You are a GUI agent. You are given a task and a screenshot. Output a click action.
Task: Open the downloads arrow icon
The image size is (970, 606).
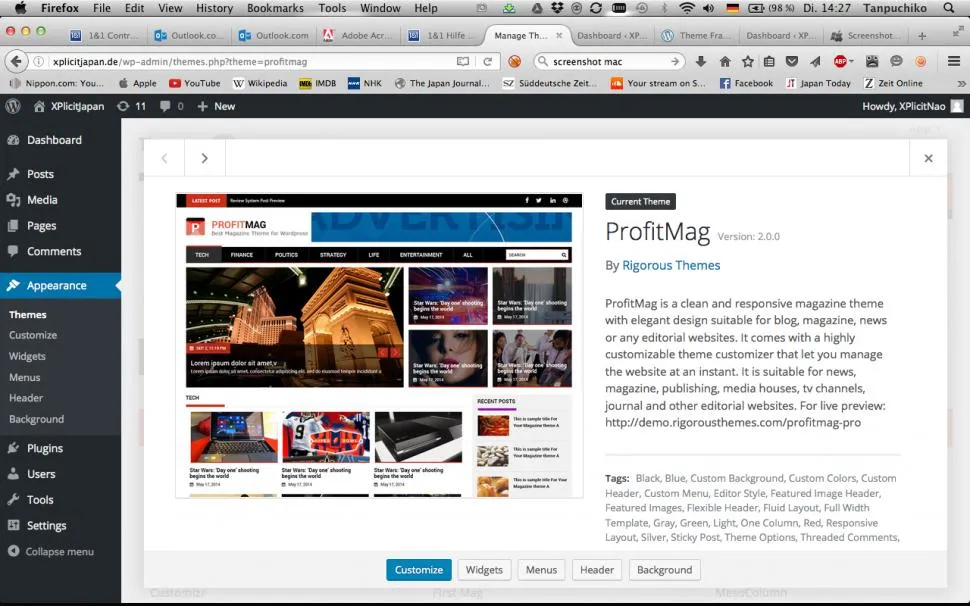tap(701, 61)
